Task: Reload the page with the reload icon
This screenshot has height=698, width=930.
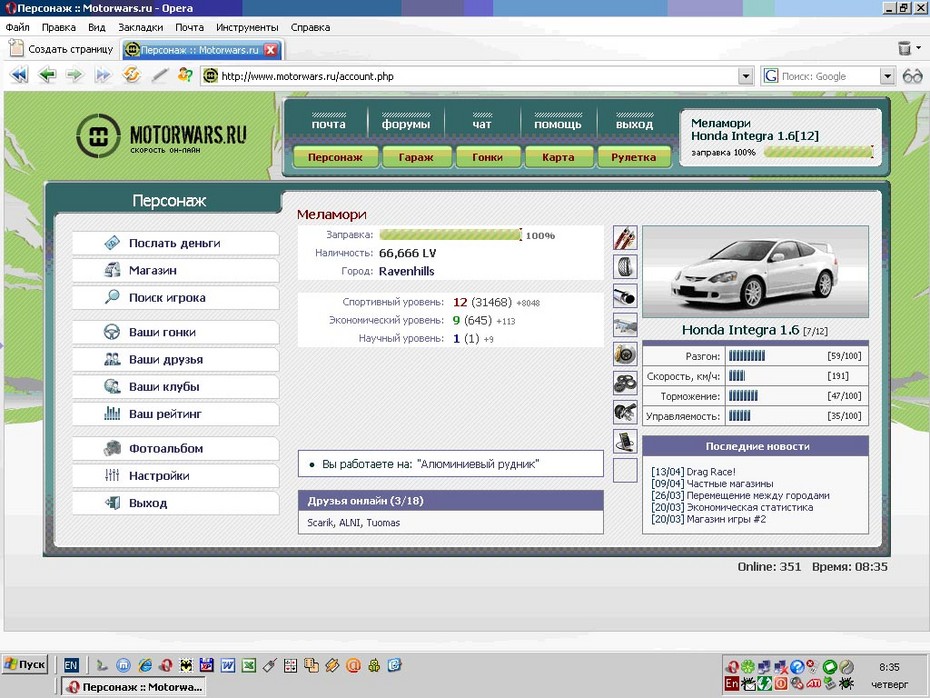Action: (x=131, y=75)
